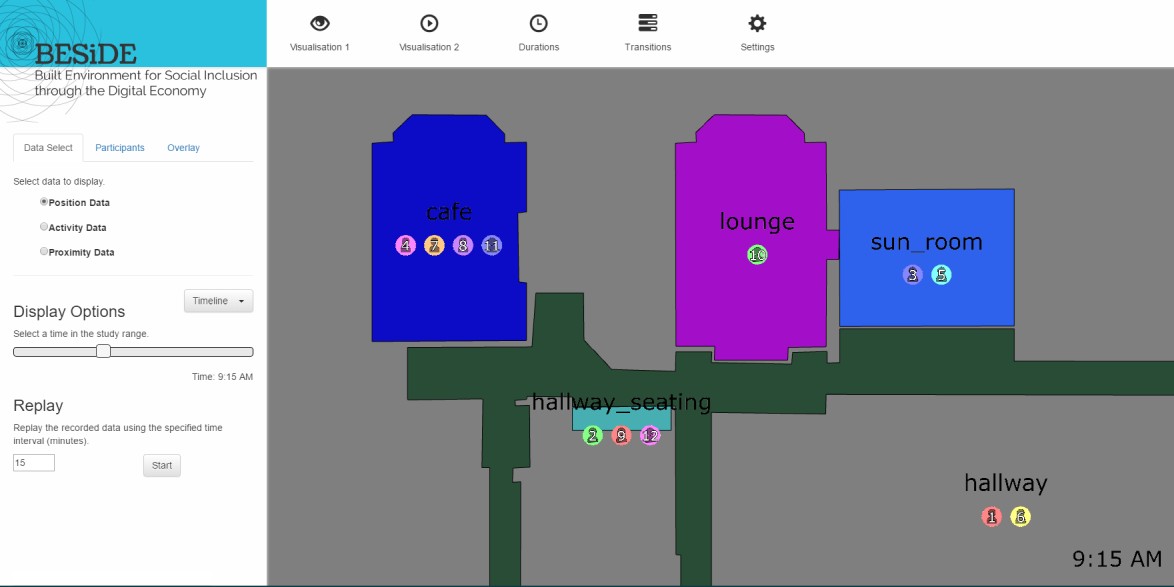This screenshot has height=587, width=1174.
Task: Open Visualisation 1 eye icon
Action: (320, 23)
